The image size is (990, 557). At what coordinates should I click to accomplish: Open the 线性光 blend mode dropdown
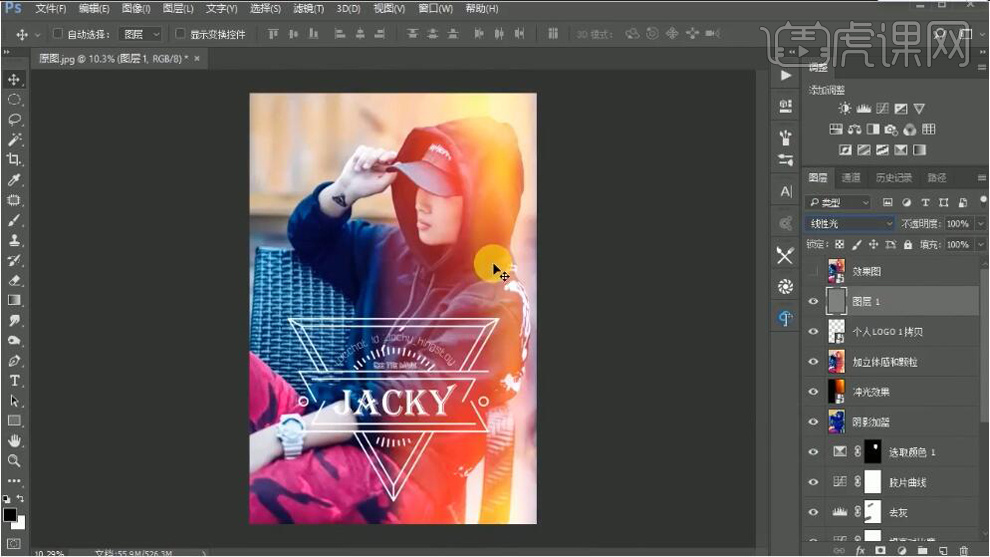(x=850, y=224)
